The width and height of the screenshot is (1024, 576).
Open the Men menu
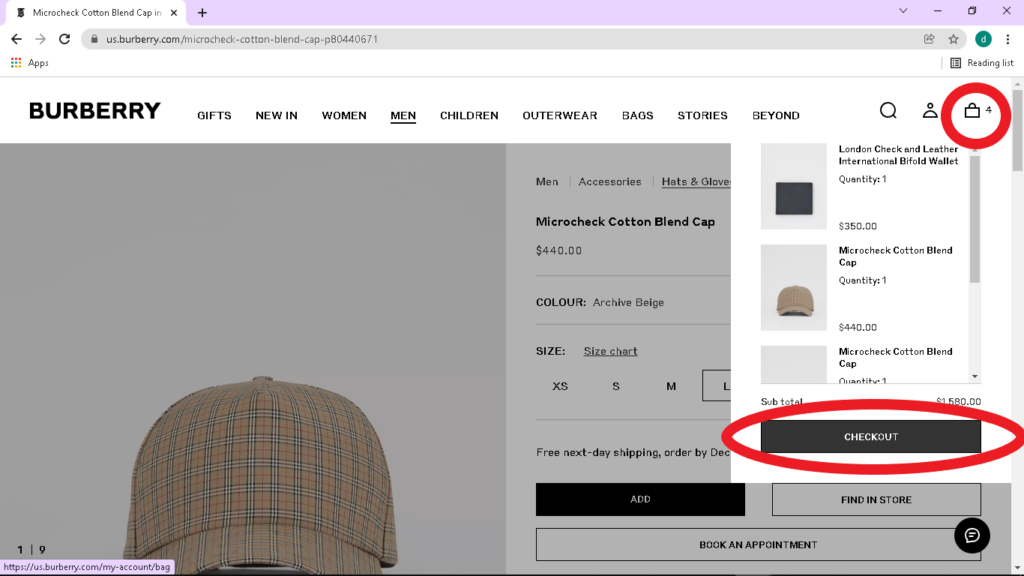click(x=403, y=116)
